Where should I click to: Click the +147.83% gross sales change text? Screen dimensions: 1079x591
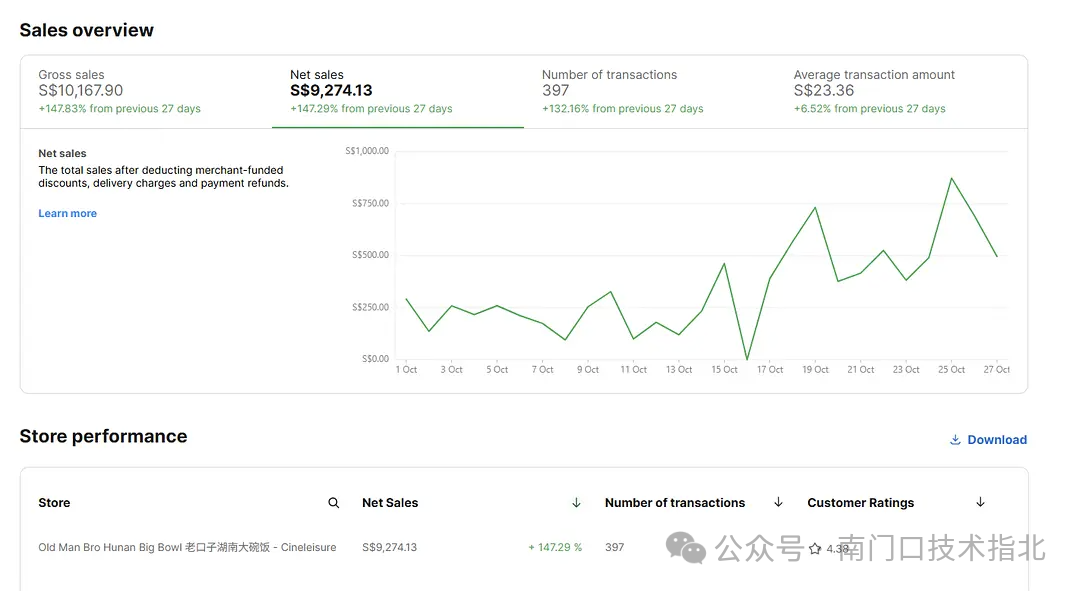point(120,109)
